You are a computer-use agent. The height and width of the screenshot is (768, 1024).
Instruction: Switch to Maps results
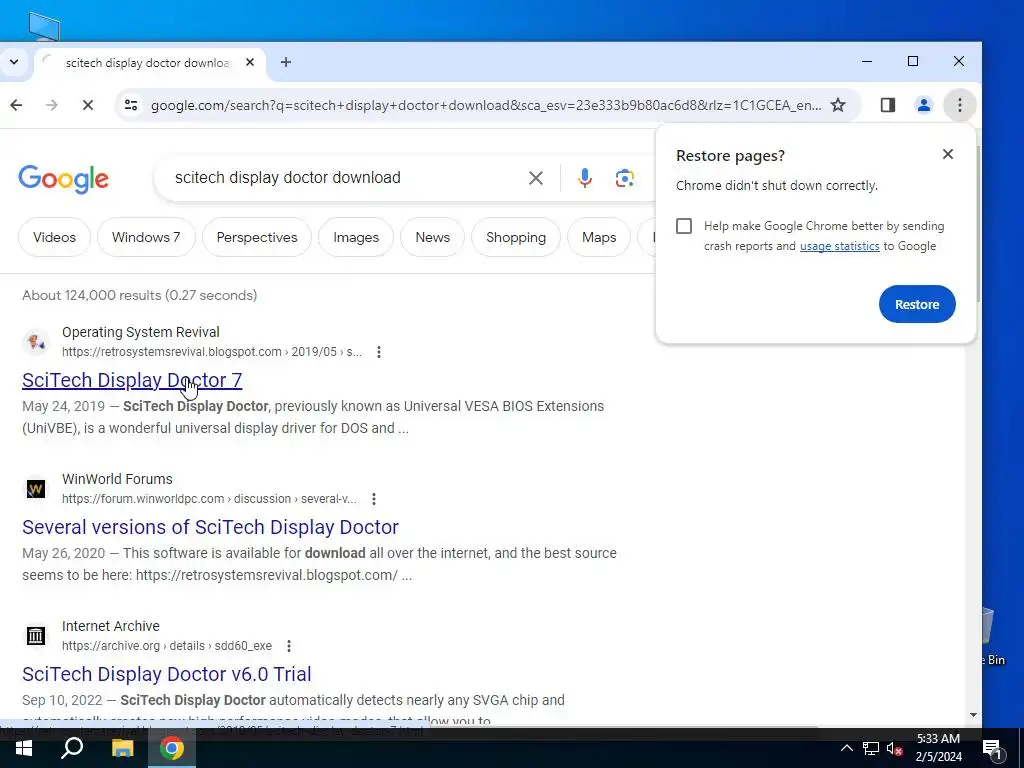(599, 237)
